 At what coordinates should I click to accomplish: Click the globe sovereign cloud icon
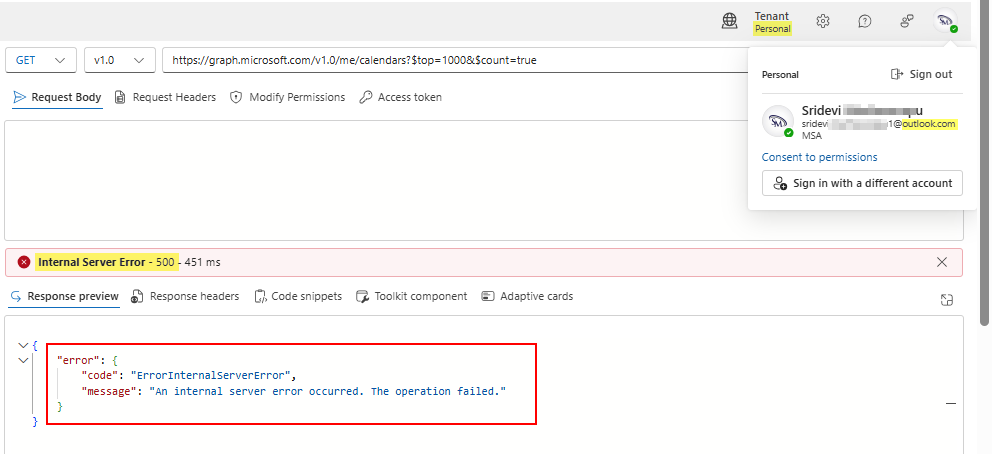[x=729, y=21]
